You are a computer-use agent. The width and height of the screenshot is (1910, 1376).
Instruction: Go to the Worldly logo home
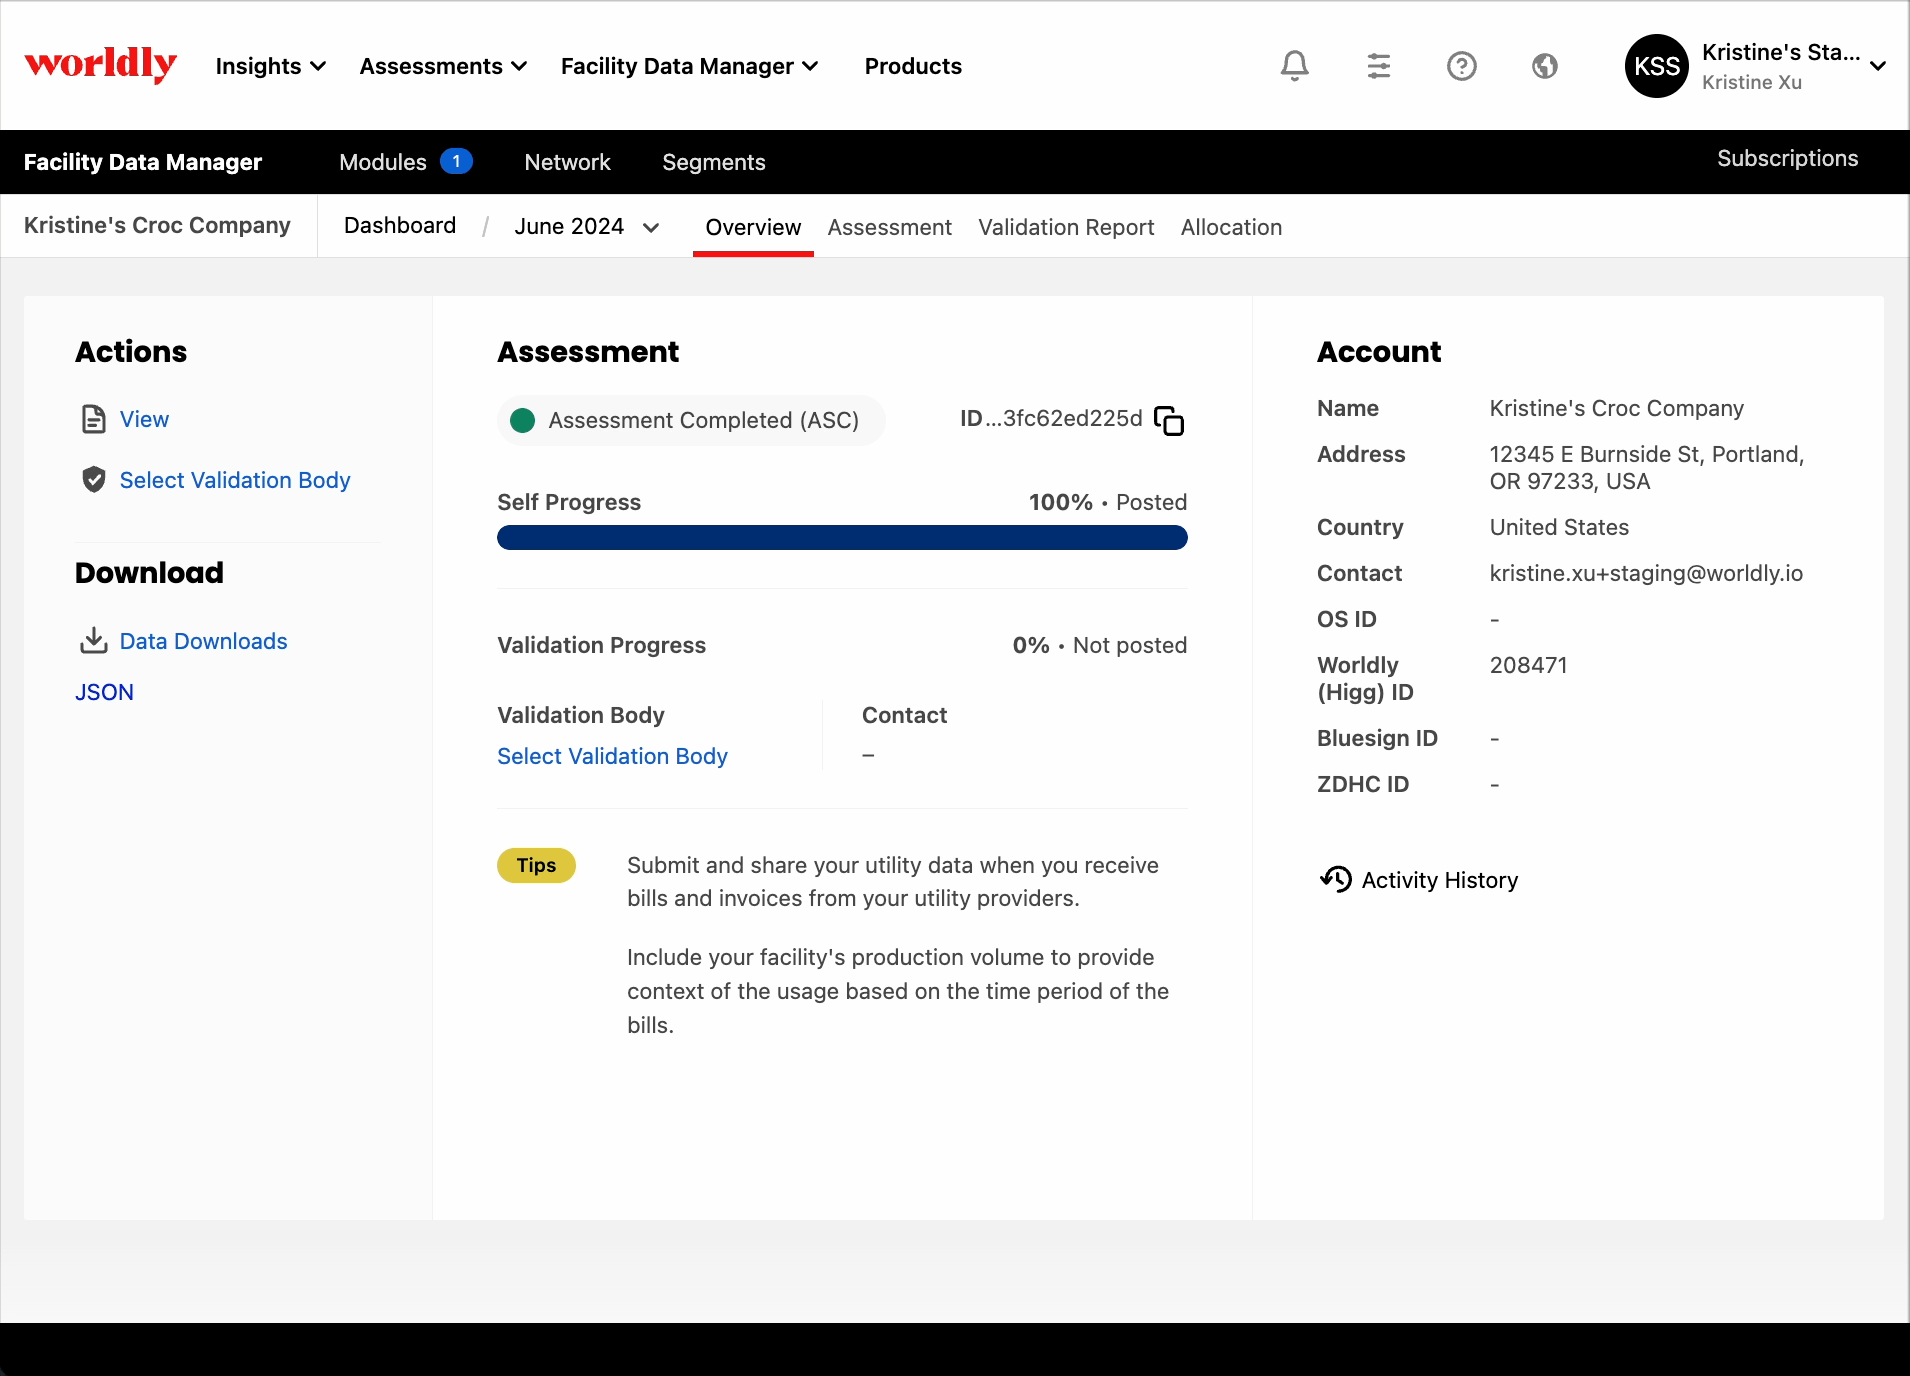(x=101, y=64)
